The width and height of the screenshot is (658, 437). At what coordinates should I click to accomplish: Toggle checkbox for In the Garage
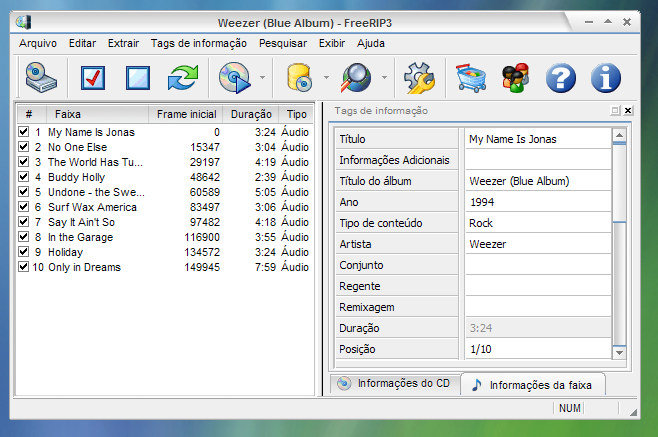click(x=24, y=237)
